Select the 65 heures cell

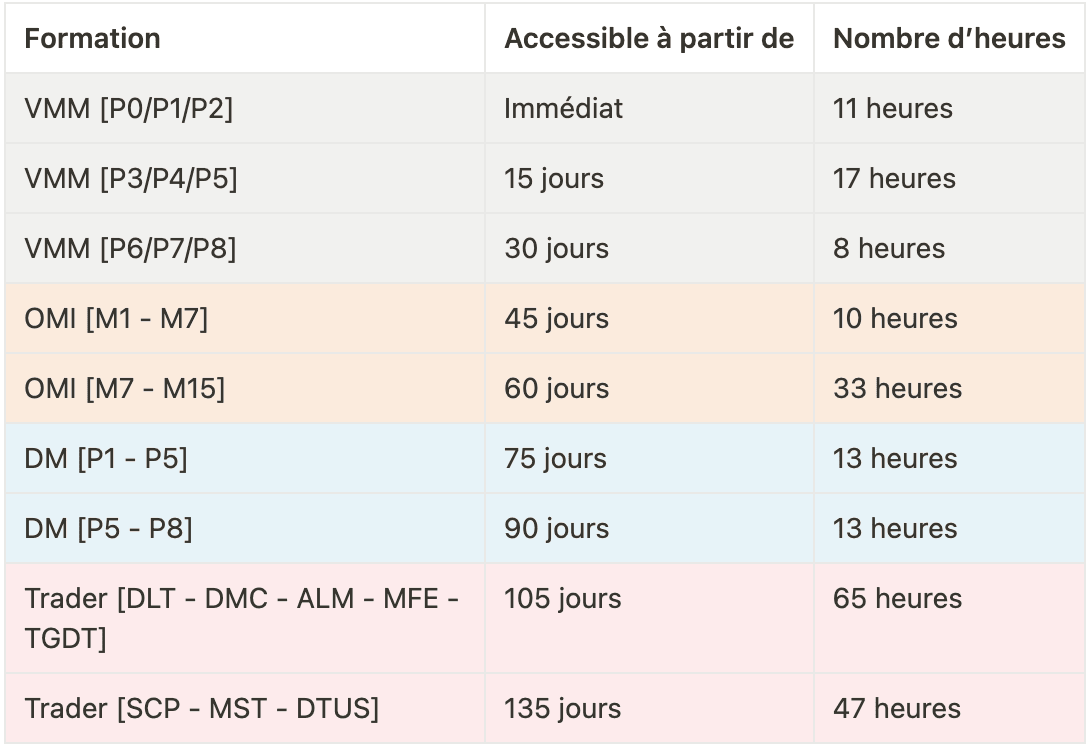click(949, 618)
